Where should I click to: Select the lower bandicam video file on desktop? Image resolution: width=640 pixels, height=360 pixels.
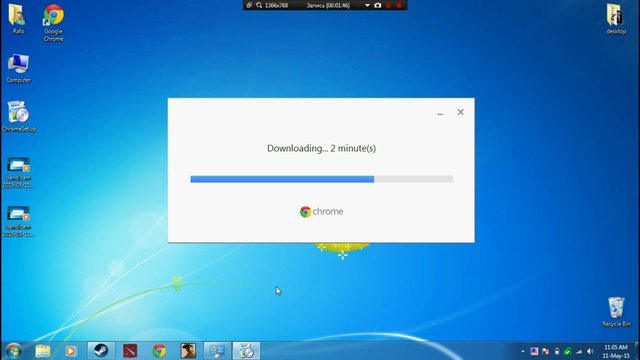click(x=18, y=222)
